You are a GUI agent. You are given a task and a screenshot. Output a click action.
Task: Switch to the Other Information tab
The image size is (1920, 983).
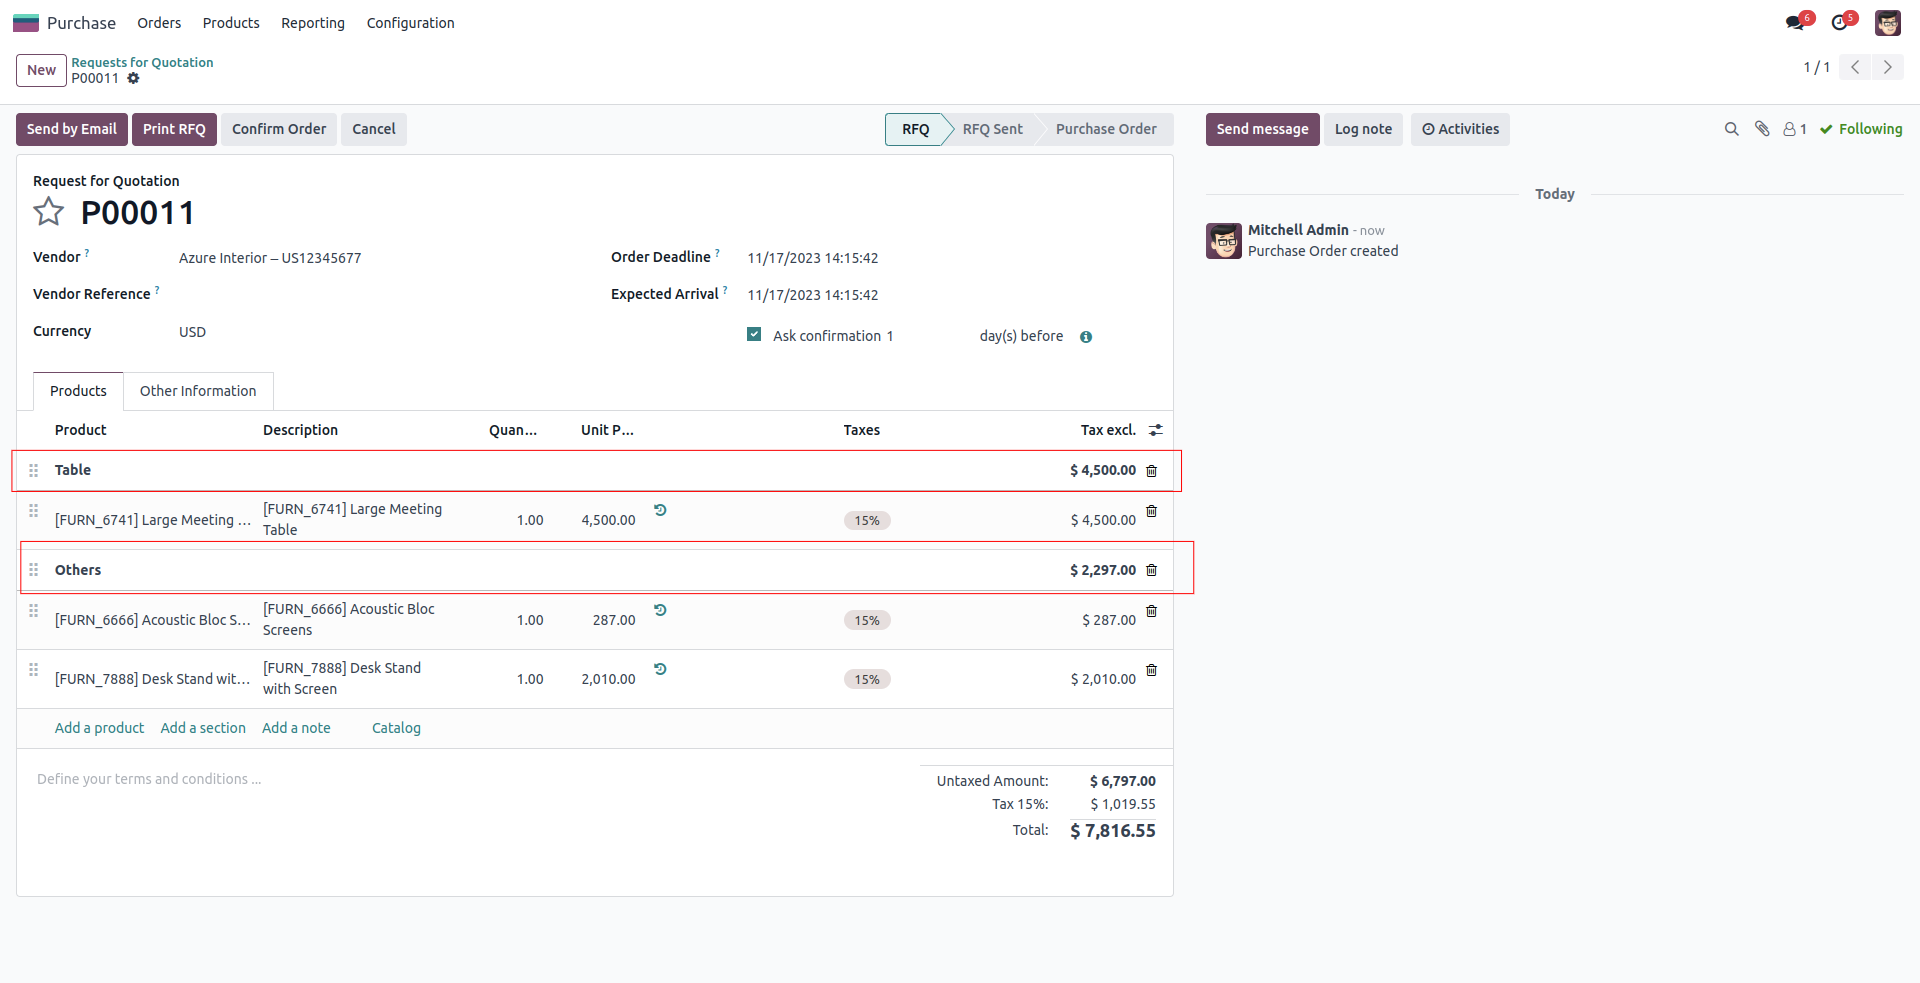click(198, 391)
